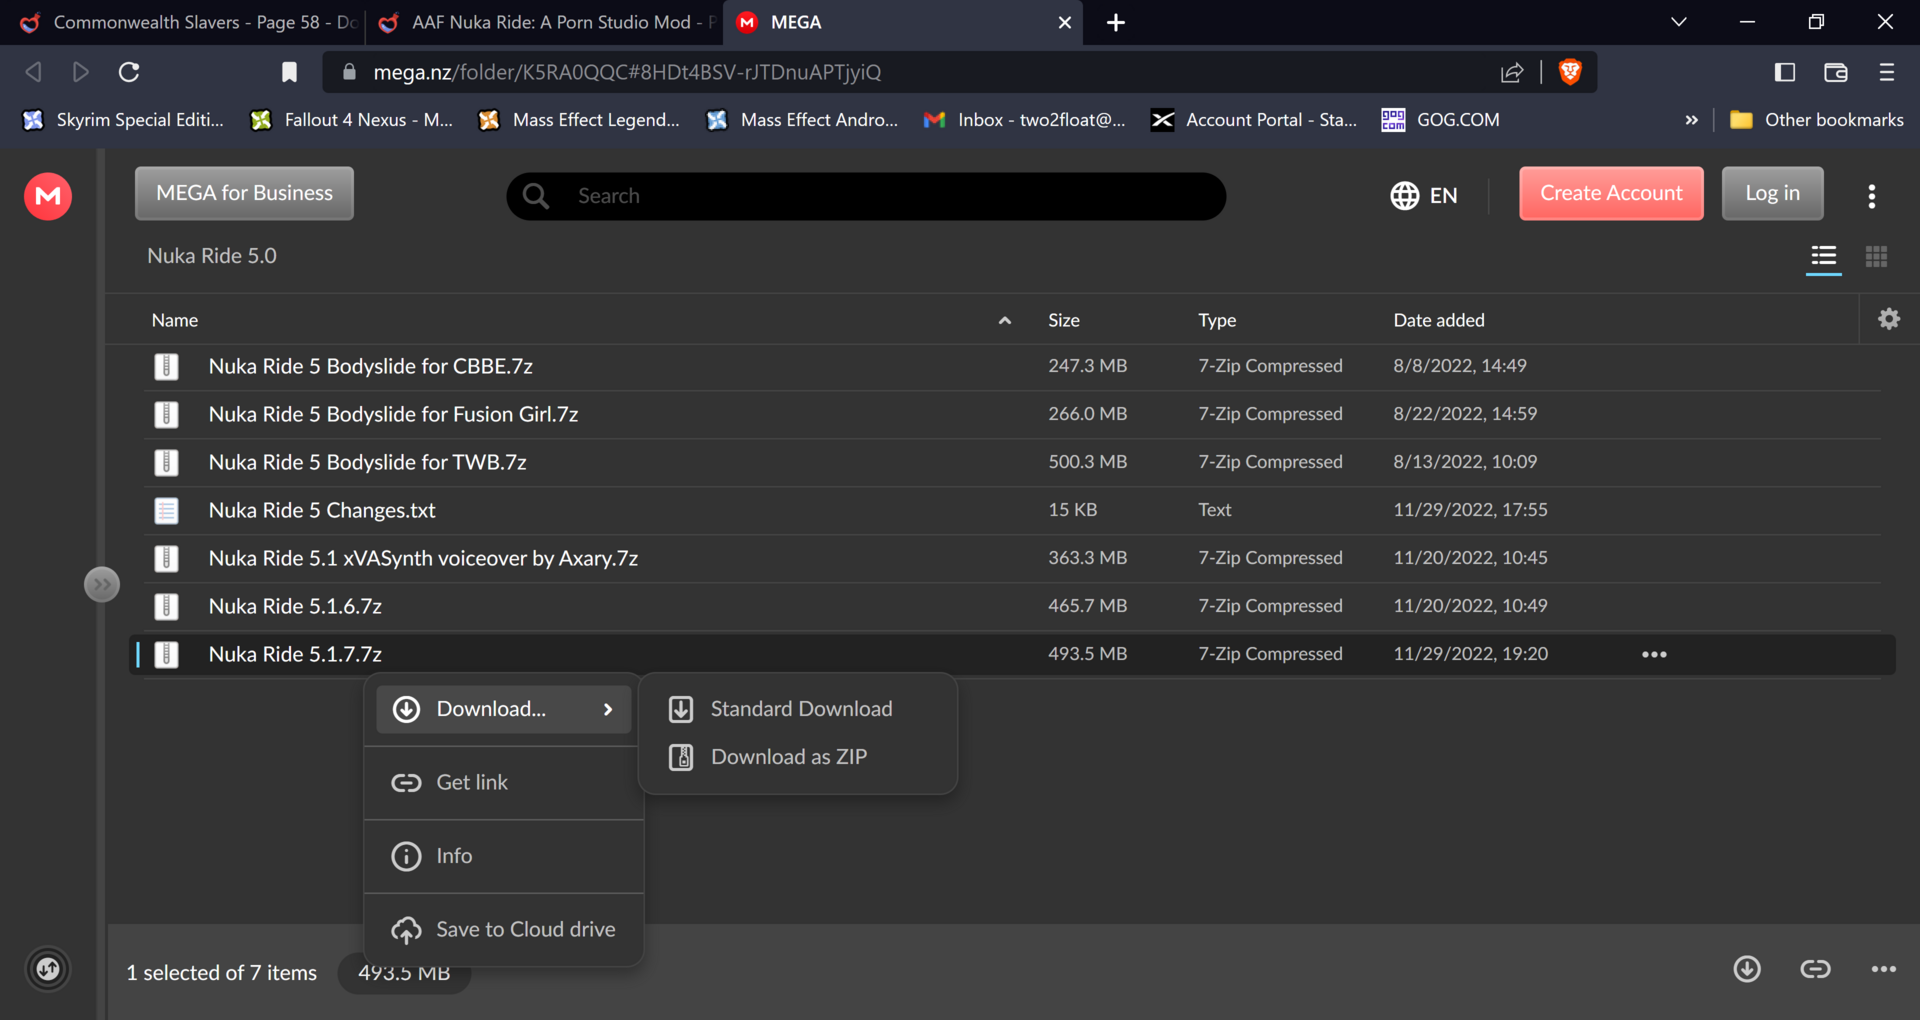Sort files by Size column
The height and width of the screenshot is (1020, 1920).
click(x=1064, y=320)
